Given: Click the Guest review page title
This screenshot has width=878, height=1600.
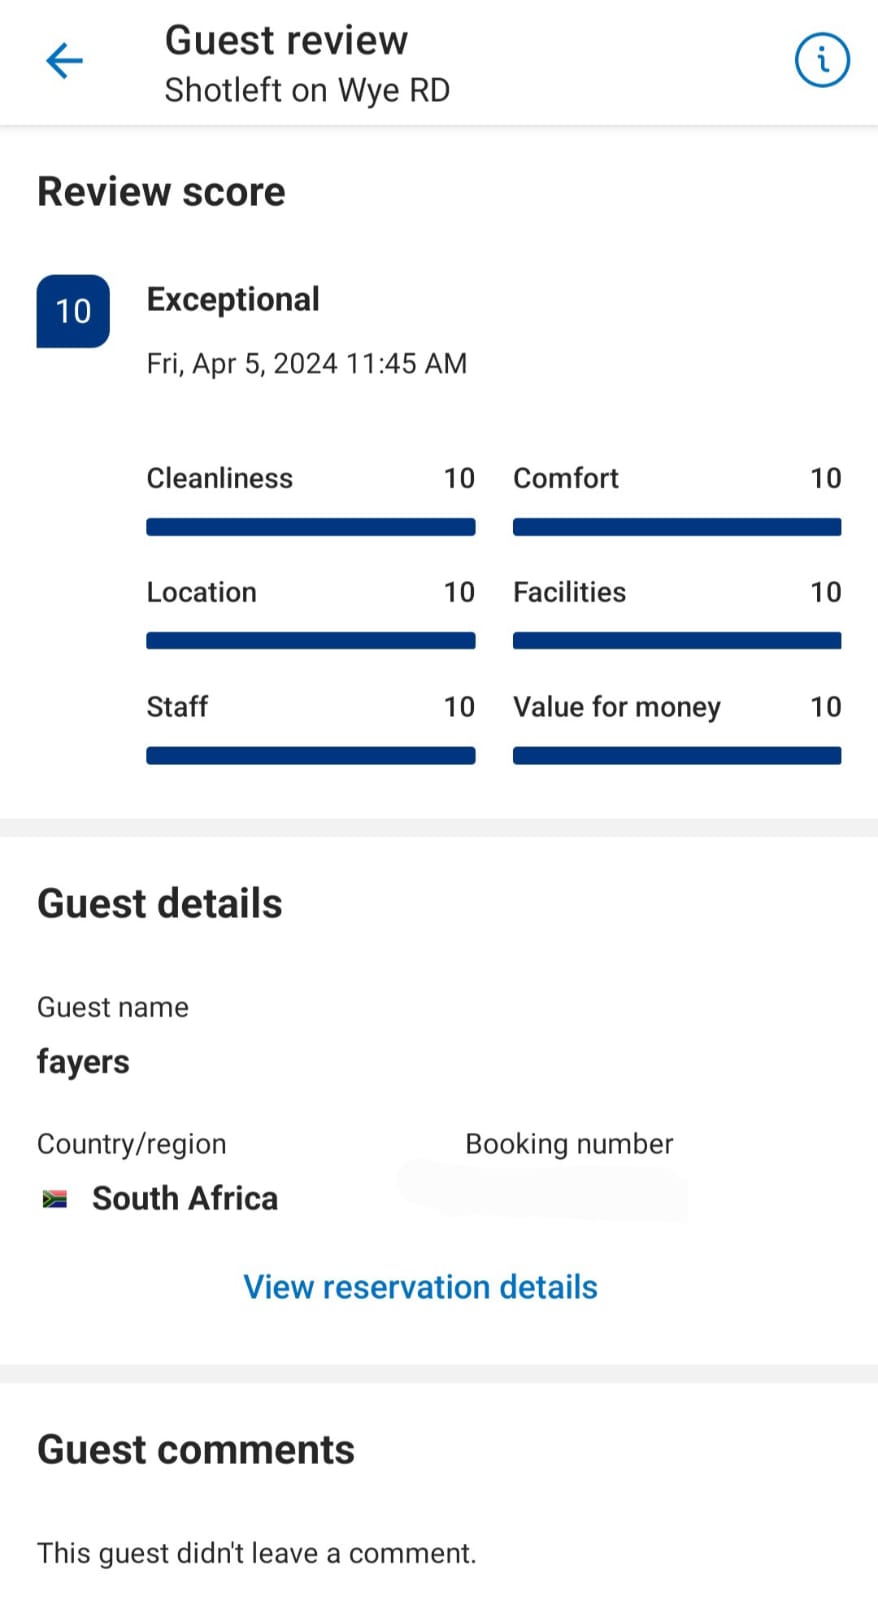Looking at the screenshot, I should click(286, 41).
